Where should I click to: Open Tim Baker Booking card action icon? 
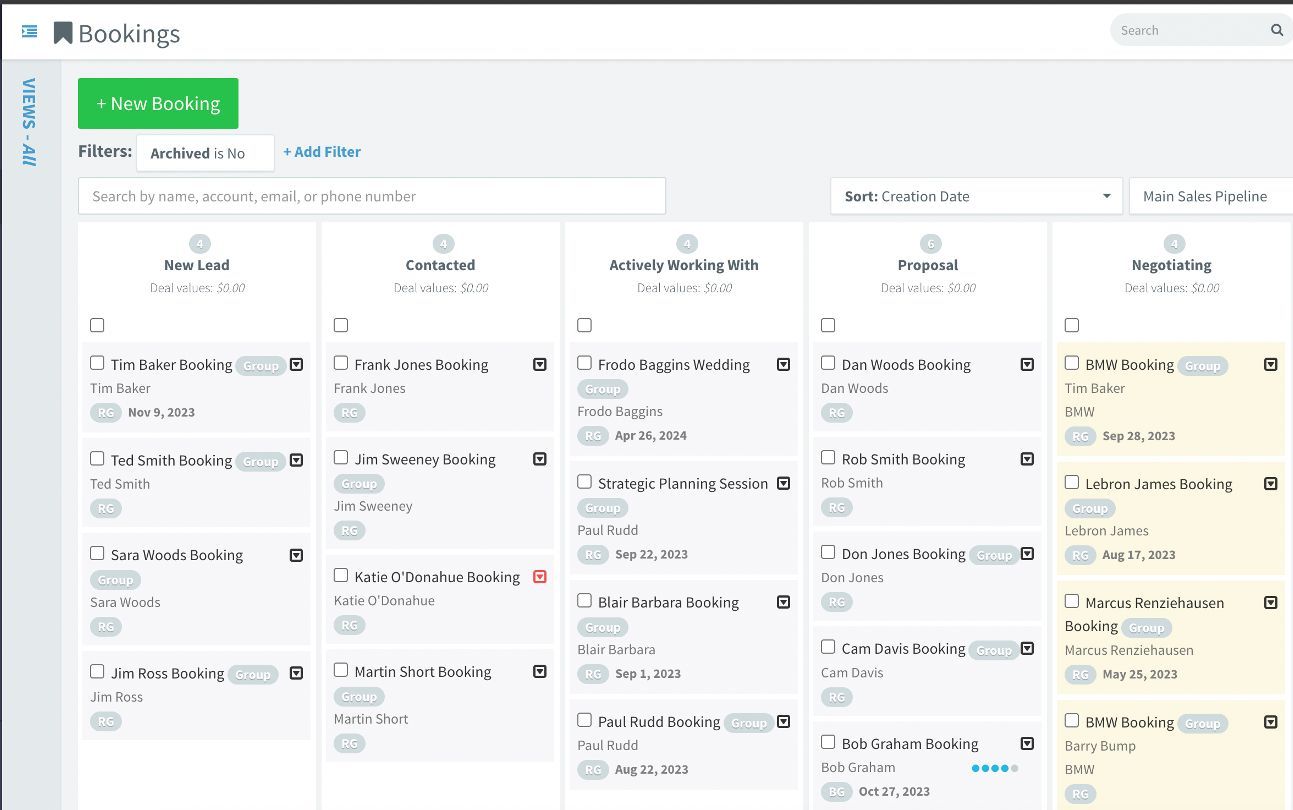click(296, 365)
